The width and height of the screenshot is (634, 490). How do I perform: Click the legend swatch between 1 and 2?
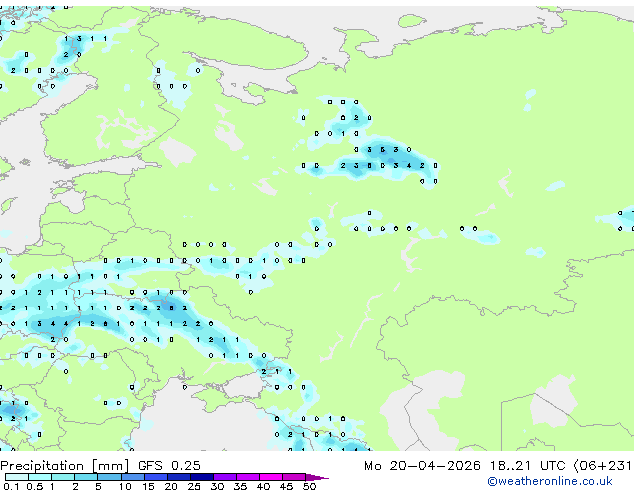coord(63,477)
